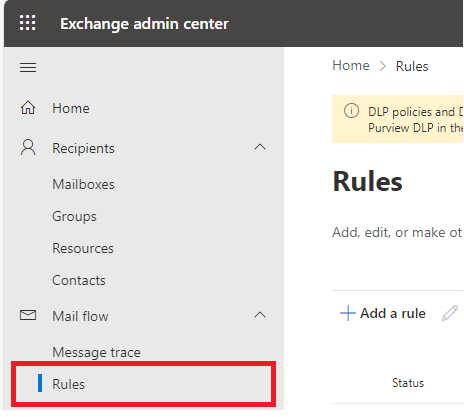464x417 pixels.
Task: Open Message trace under Mail flow
Action: (x=96, y=352)
